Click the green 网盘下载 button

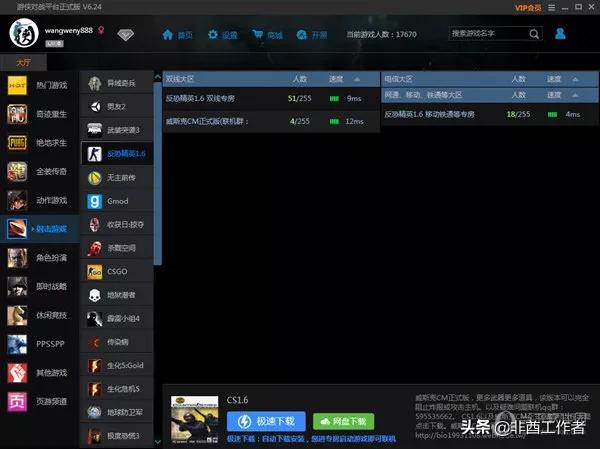click(x=343, y=421)
